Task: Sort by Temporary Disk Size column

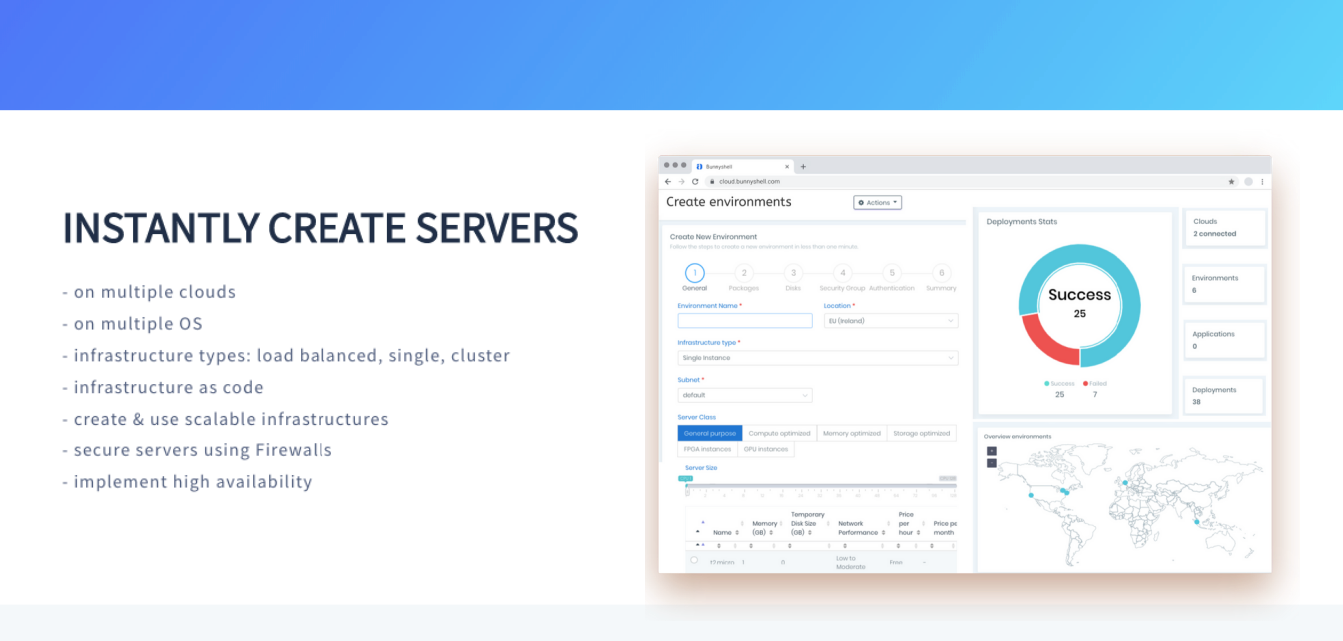Action: (808, 524)
